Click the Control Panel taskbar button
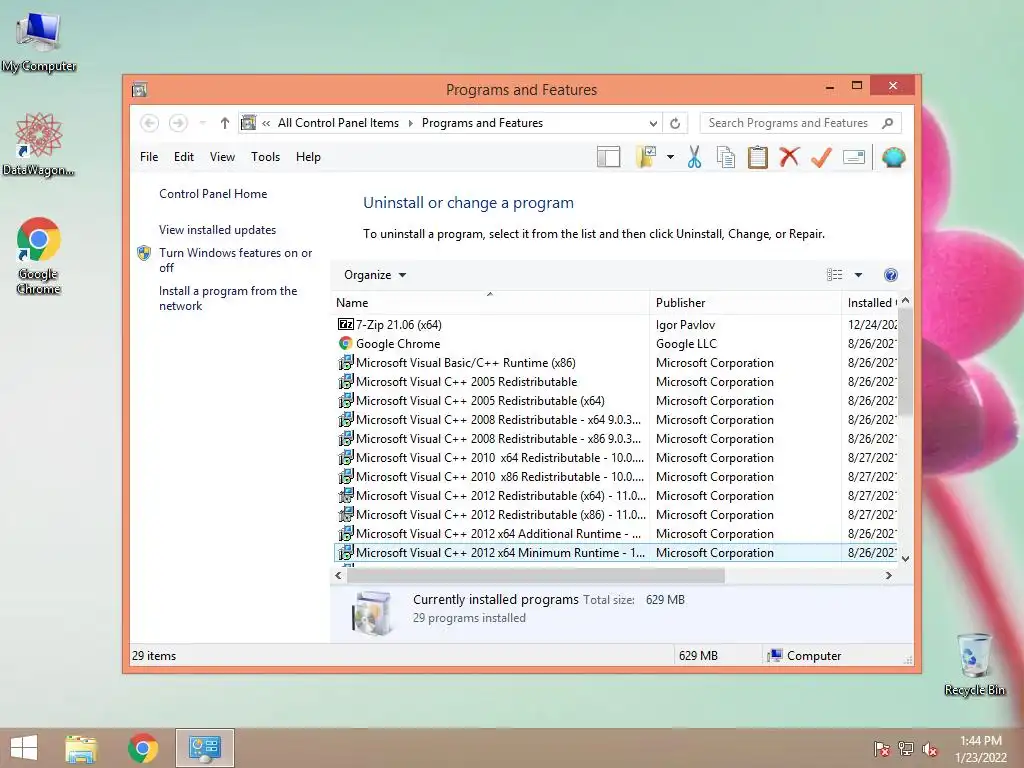 pos(204,748)
